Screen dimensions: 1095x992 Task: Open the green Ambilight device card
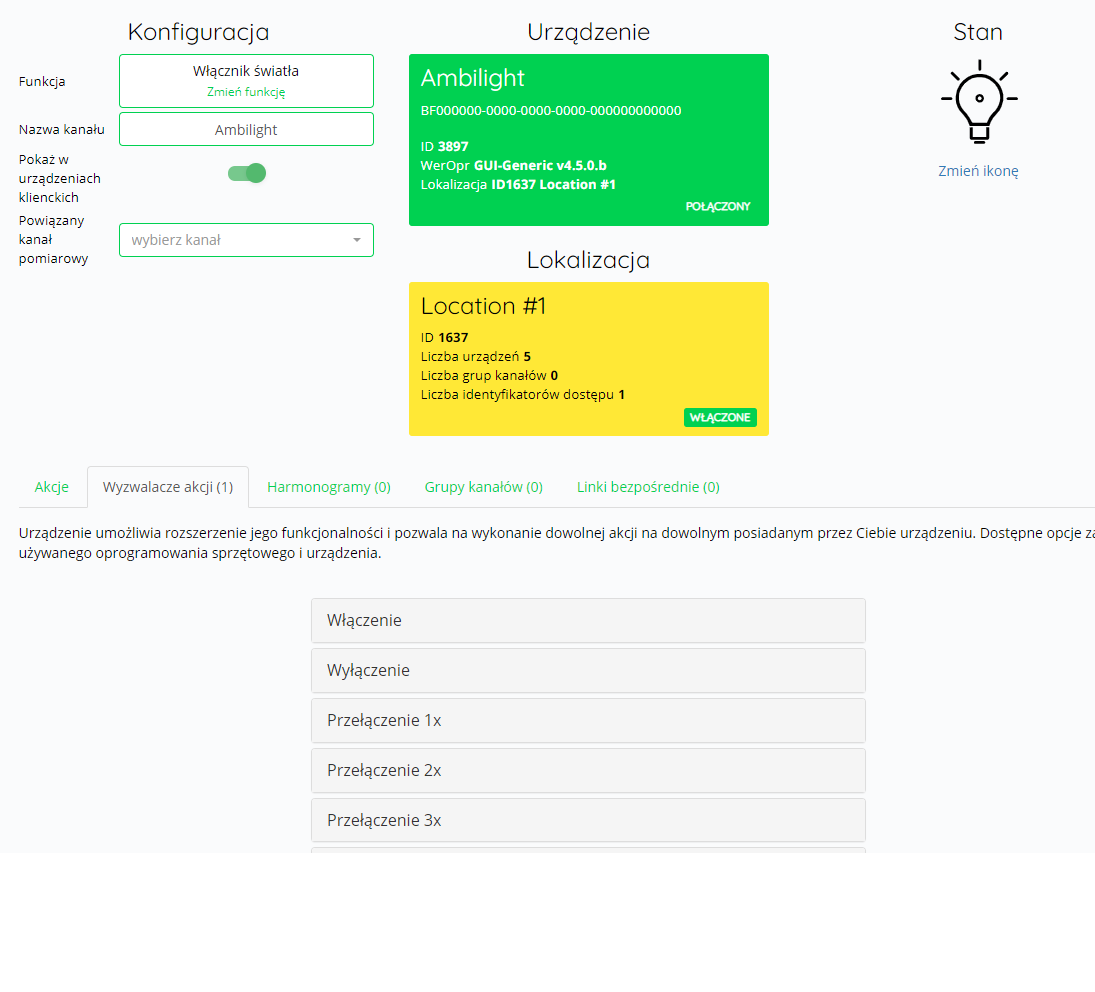point(589,140)
